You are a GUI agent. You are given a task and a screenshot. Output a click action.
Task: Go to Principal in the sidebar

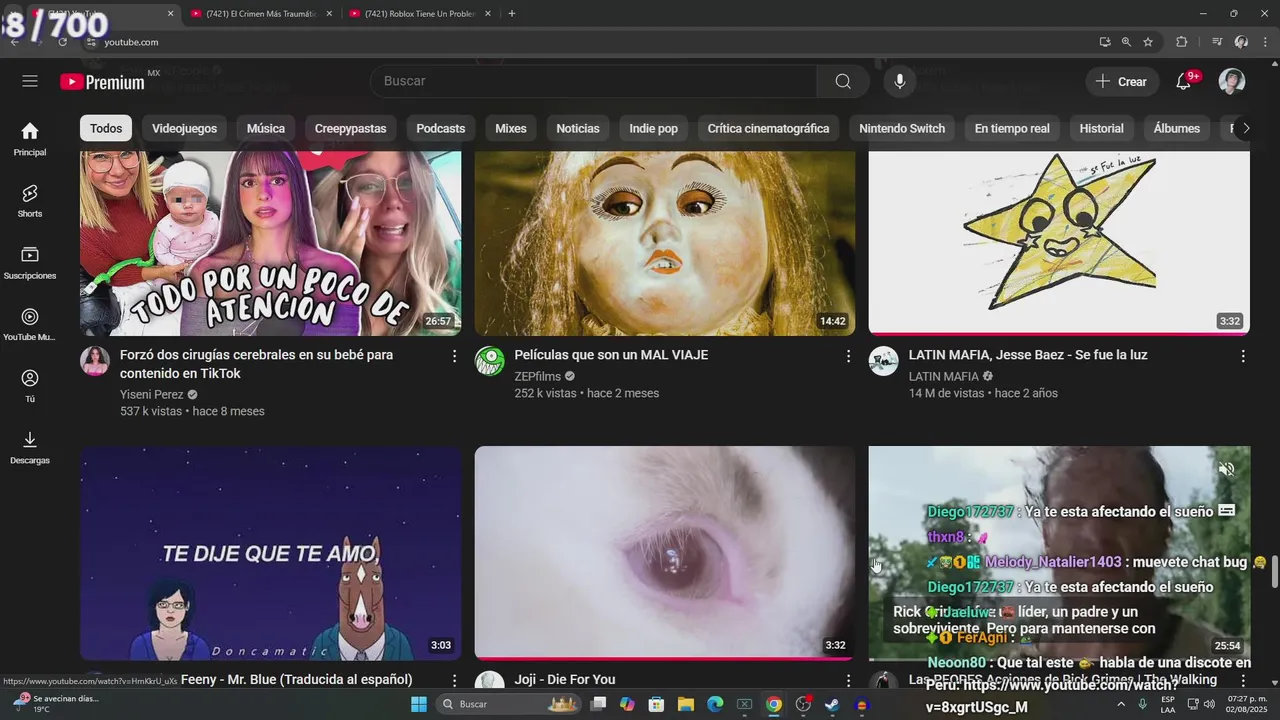click(x=30, y=139)
